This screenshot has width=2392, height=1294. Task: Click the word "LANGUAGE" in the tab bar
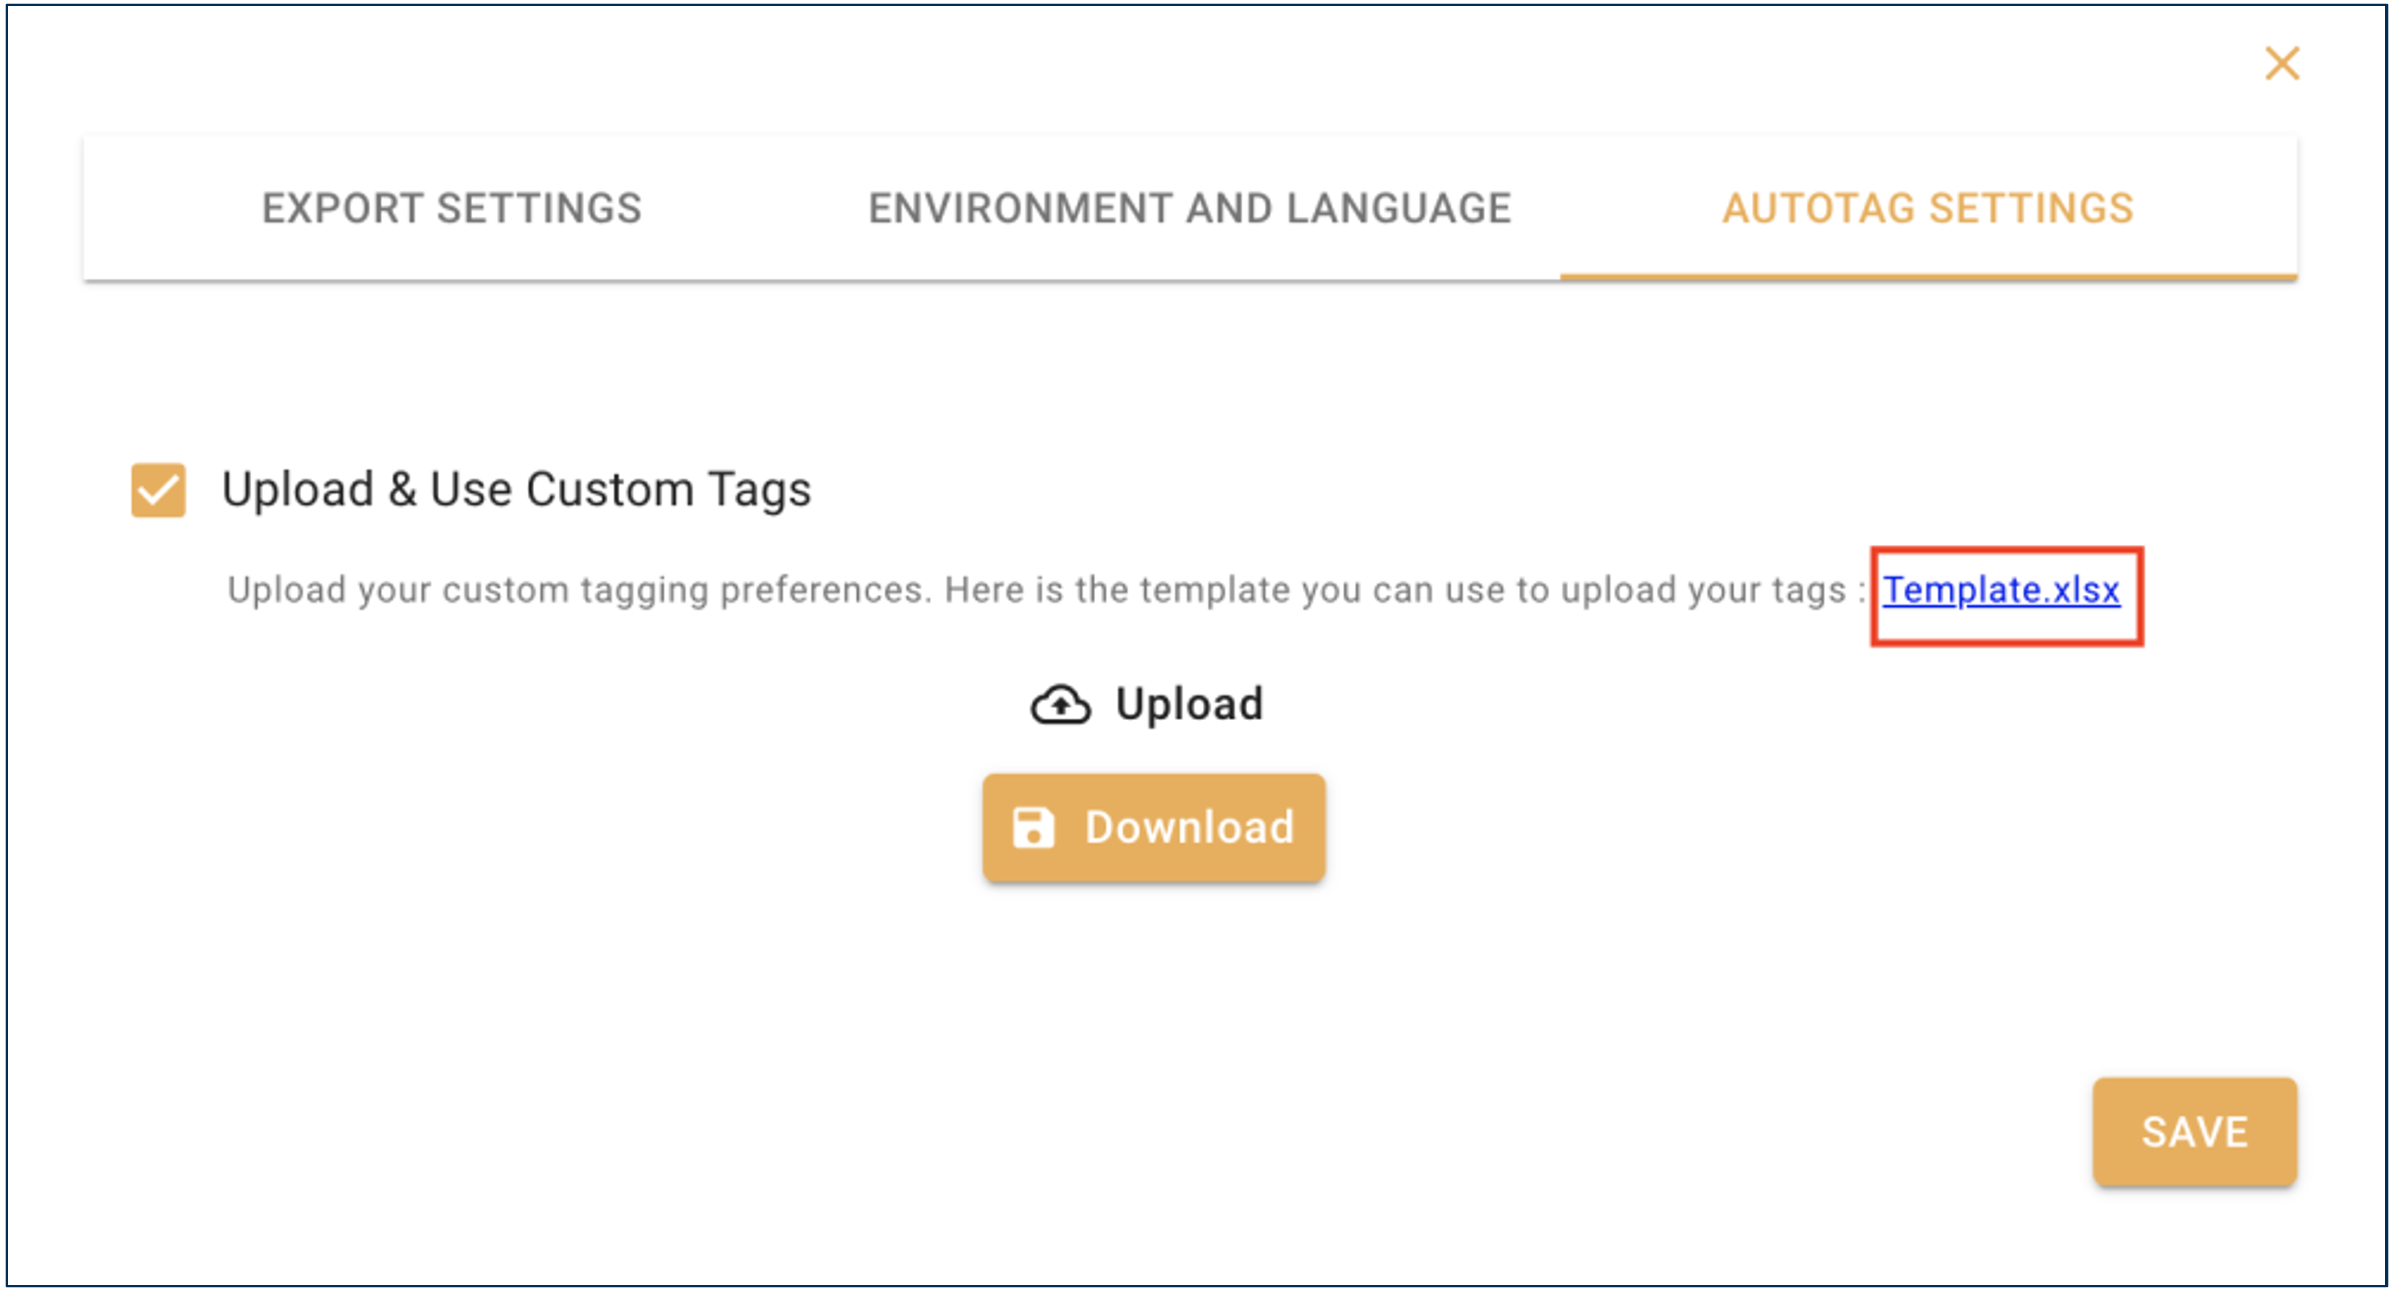[1398, 209]
